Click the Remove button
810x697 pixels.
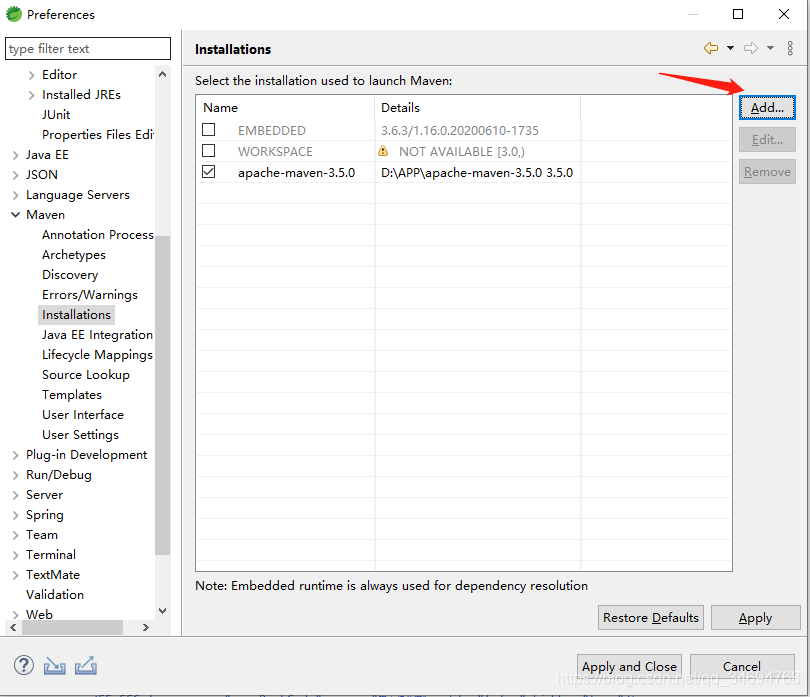tap(767, 172)
